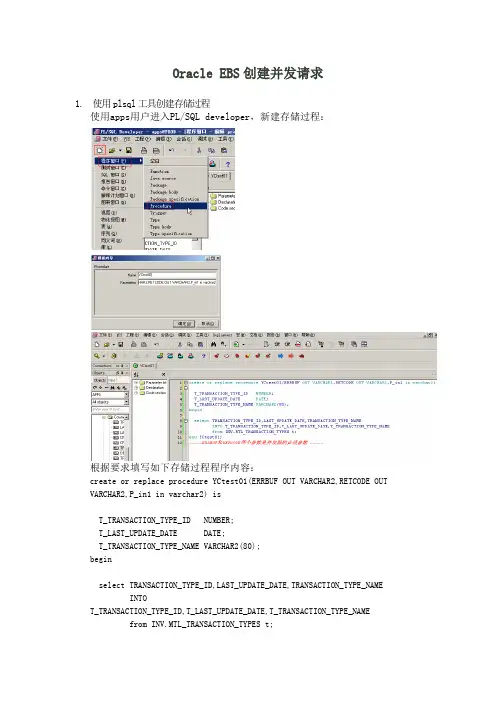This screenshot has height=702, width=496.
Task: Click the Print icon in the top toolbar
Action: coord(144,150)
